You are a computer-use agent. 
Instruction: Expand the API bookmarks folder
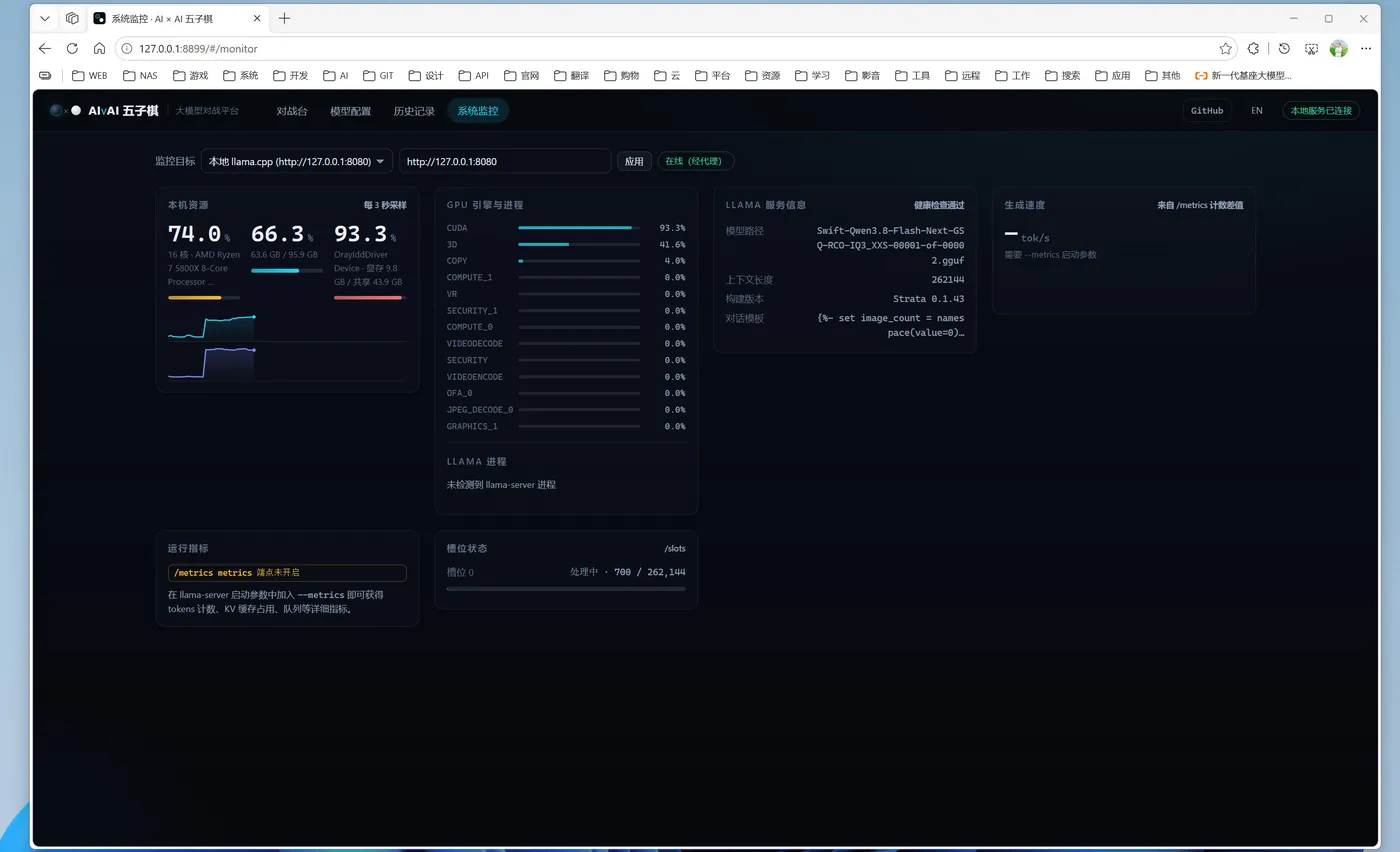click(474, 75)
